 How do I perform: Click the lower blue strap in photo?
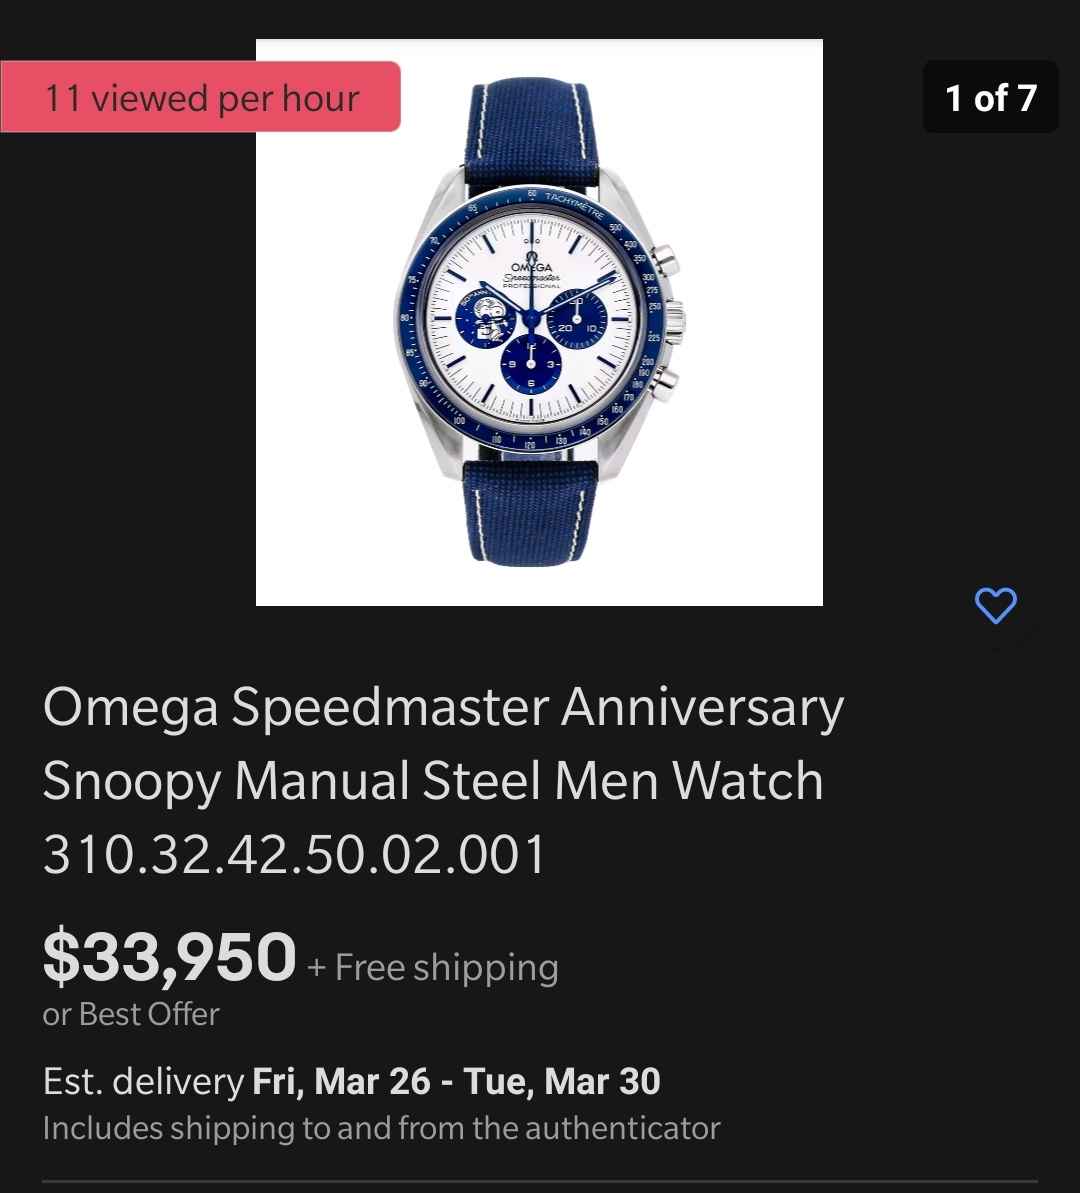(530, 510)
